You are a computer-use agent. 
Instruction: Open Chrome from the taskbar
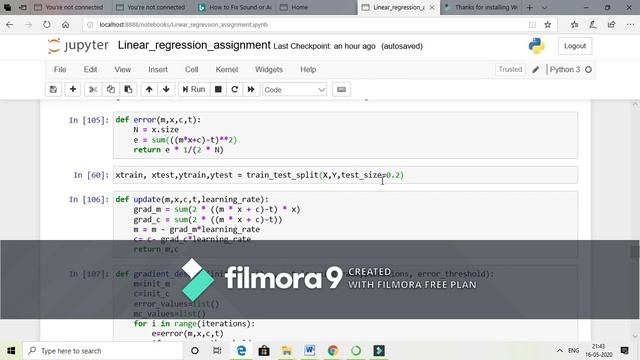tap(333, 351)
